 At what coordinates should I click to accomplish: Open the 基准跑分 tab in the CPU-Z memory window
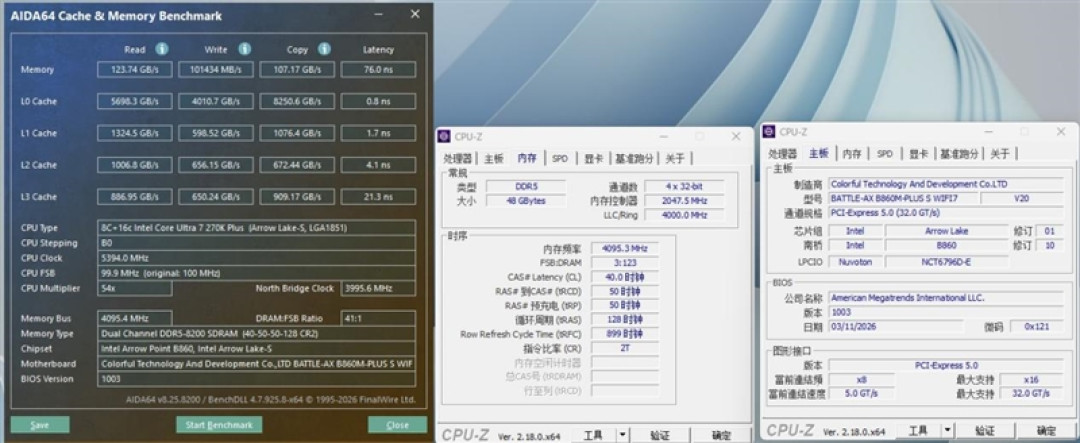[x=634, y=158]
